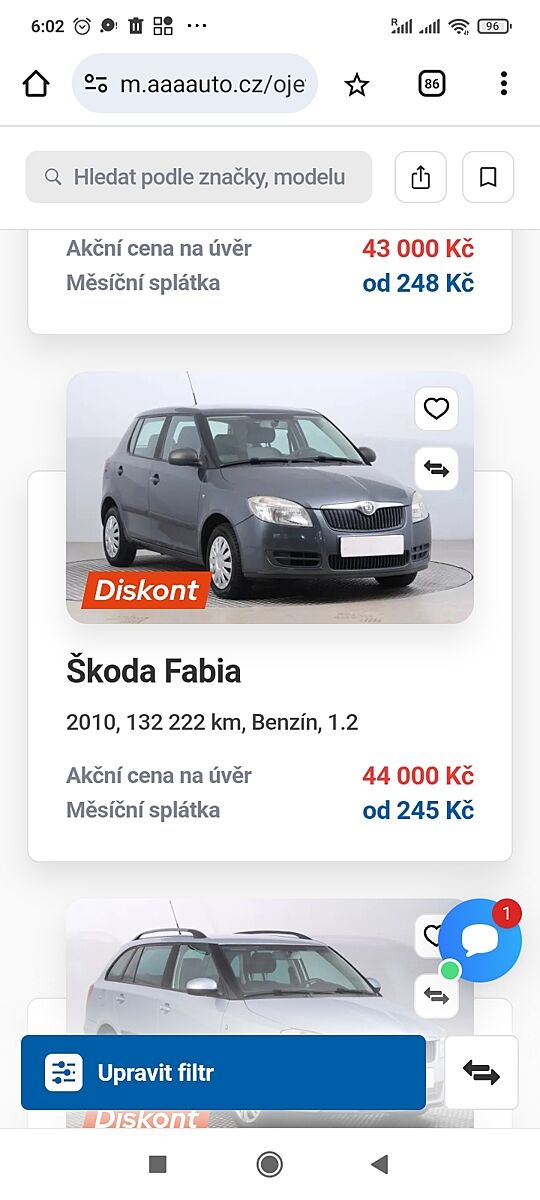Tap the 'Upravit filtr' button

(x=223, y=1073)
